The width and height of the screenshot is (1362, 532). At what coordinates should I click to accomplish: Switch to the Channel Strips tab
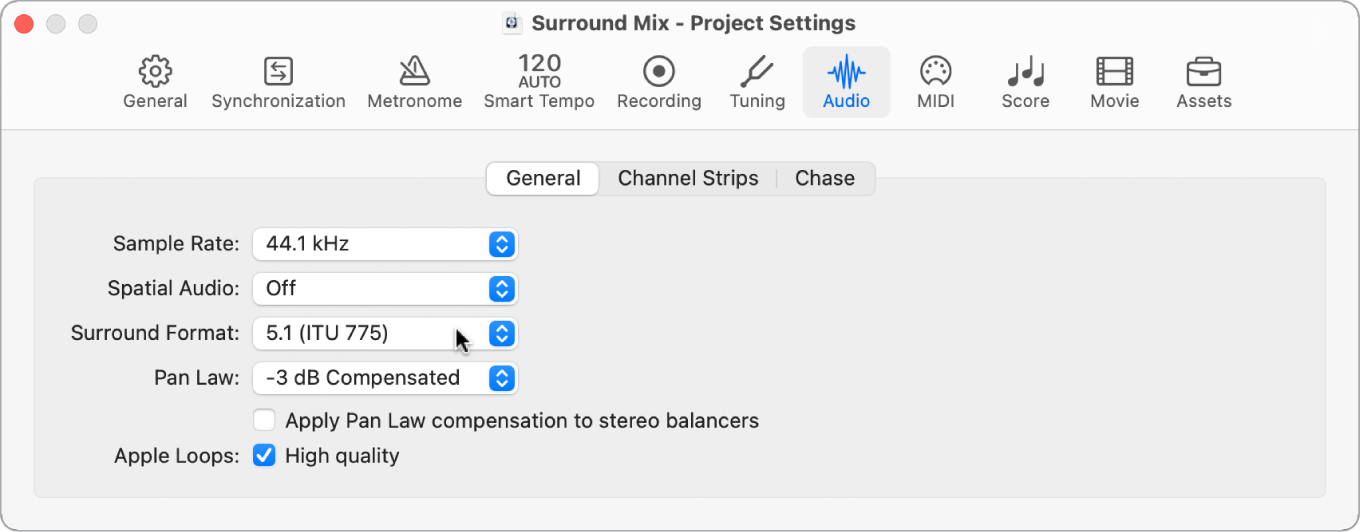tap(688, 179)
